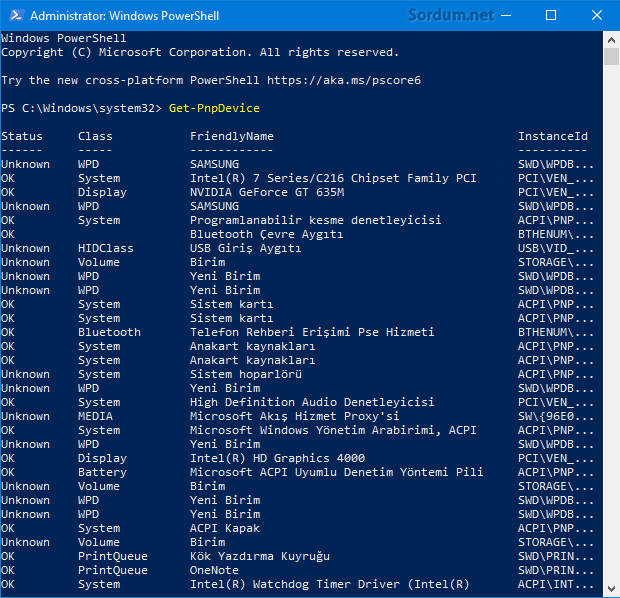
Task: Select the NVIDIA GeForce GT 635M entry
Action: tap(267, 193)
